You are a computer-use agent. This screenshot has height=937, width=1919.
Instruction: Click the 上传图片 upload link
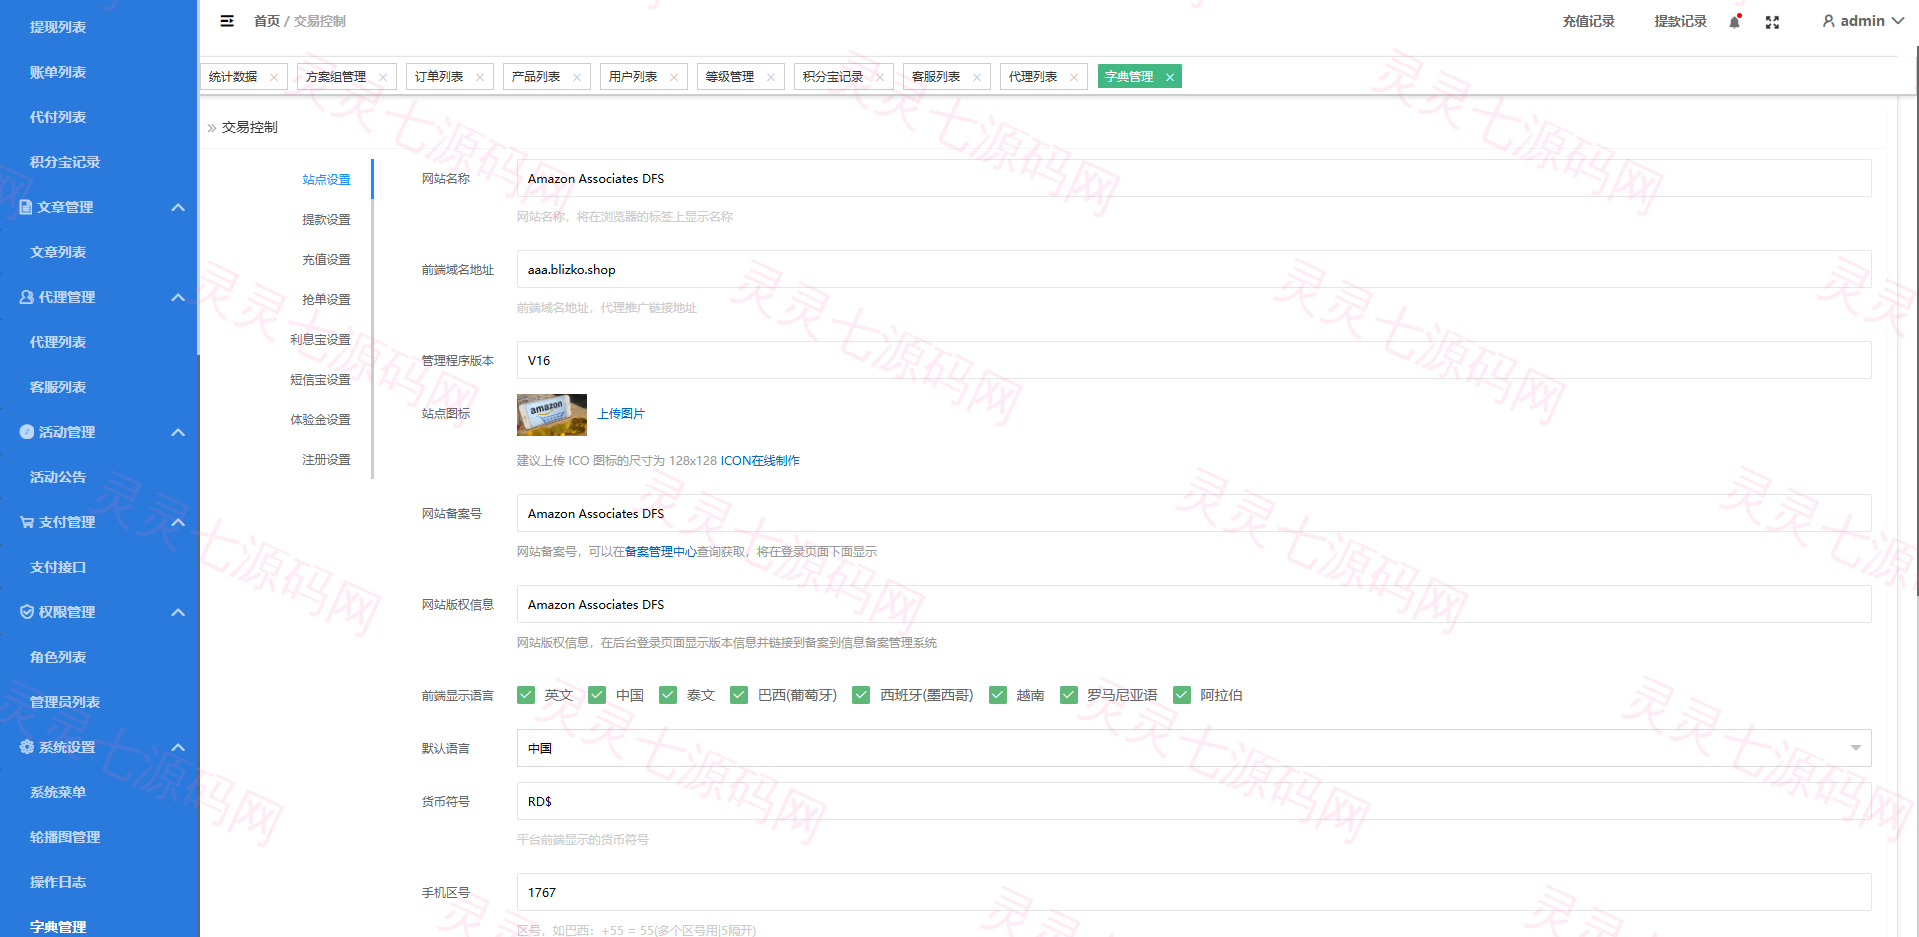click(x=621, y=414)
